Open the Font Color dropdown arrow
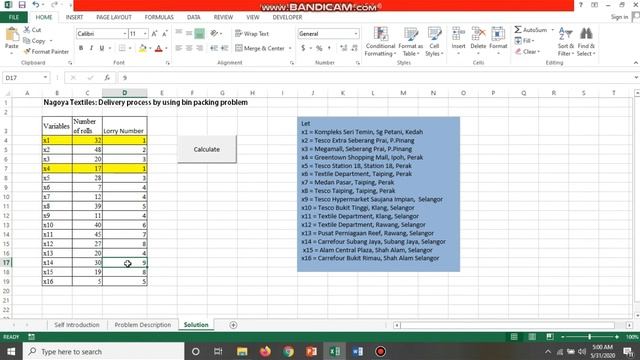Screen dimensions: 640x360 coord(166,48)
